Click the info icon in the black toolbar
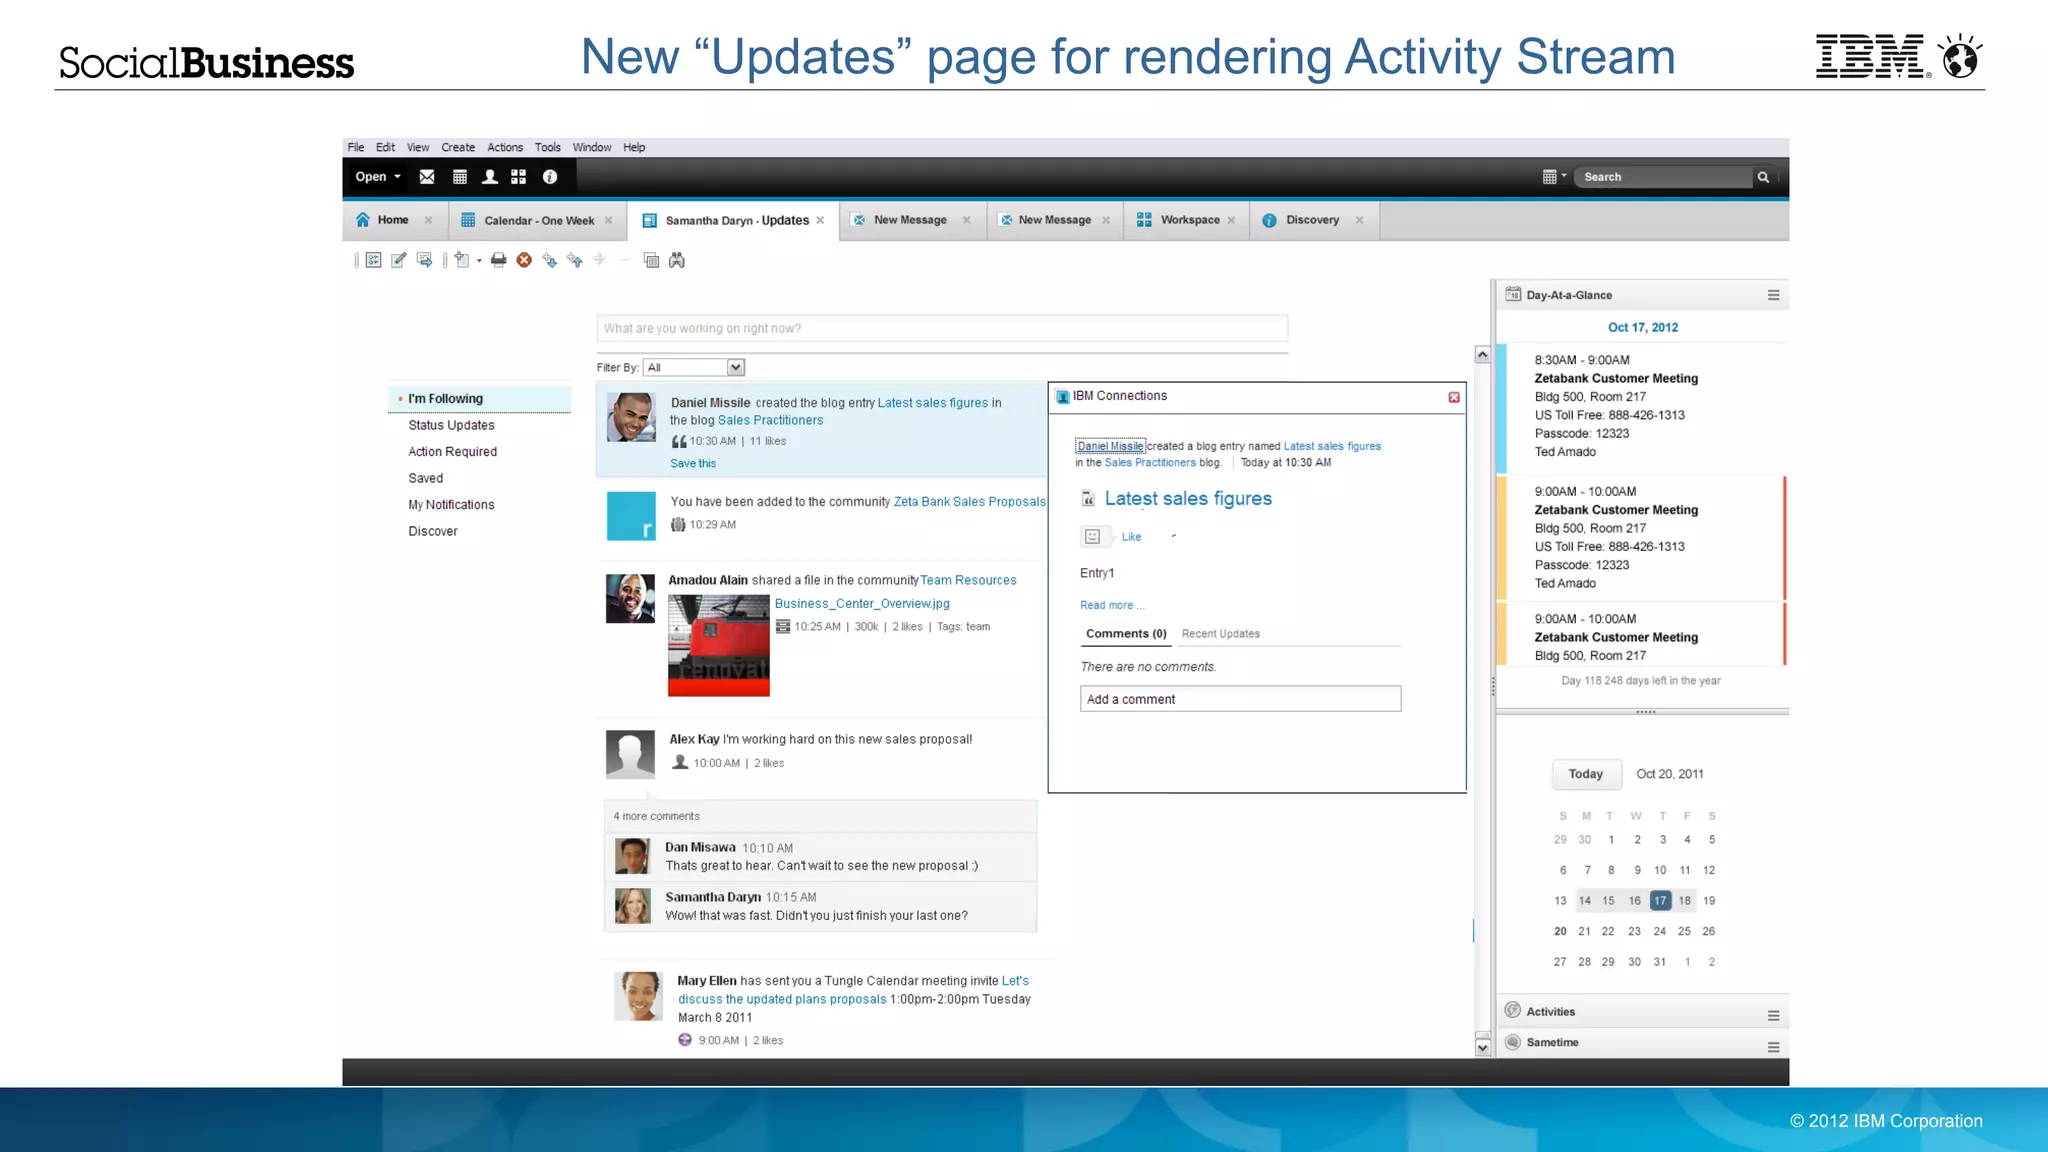 coord(550,177)
